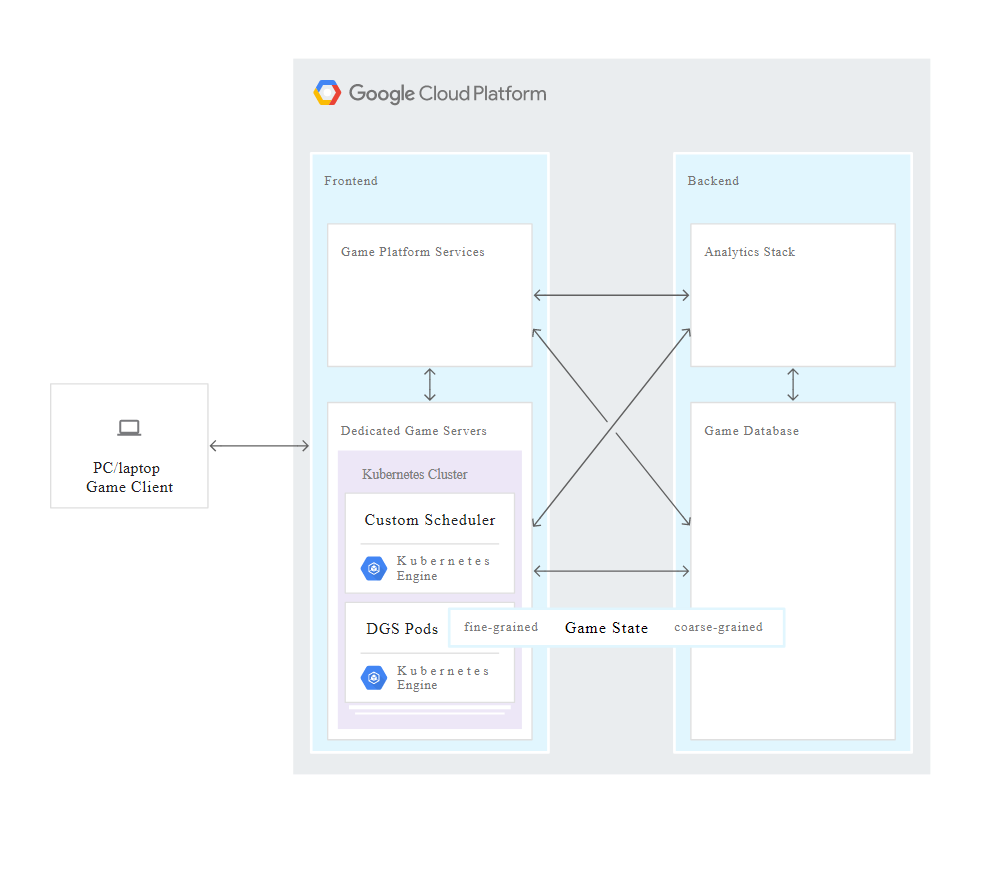This screenshot has width=981, height=873.
Task: Select the fine-grained text label
Action: pyautogui.click(x=501, y=627)
